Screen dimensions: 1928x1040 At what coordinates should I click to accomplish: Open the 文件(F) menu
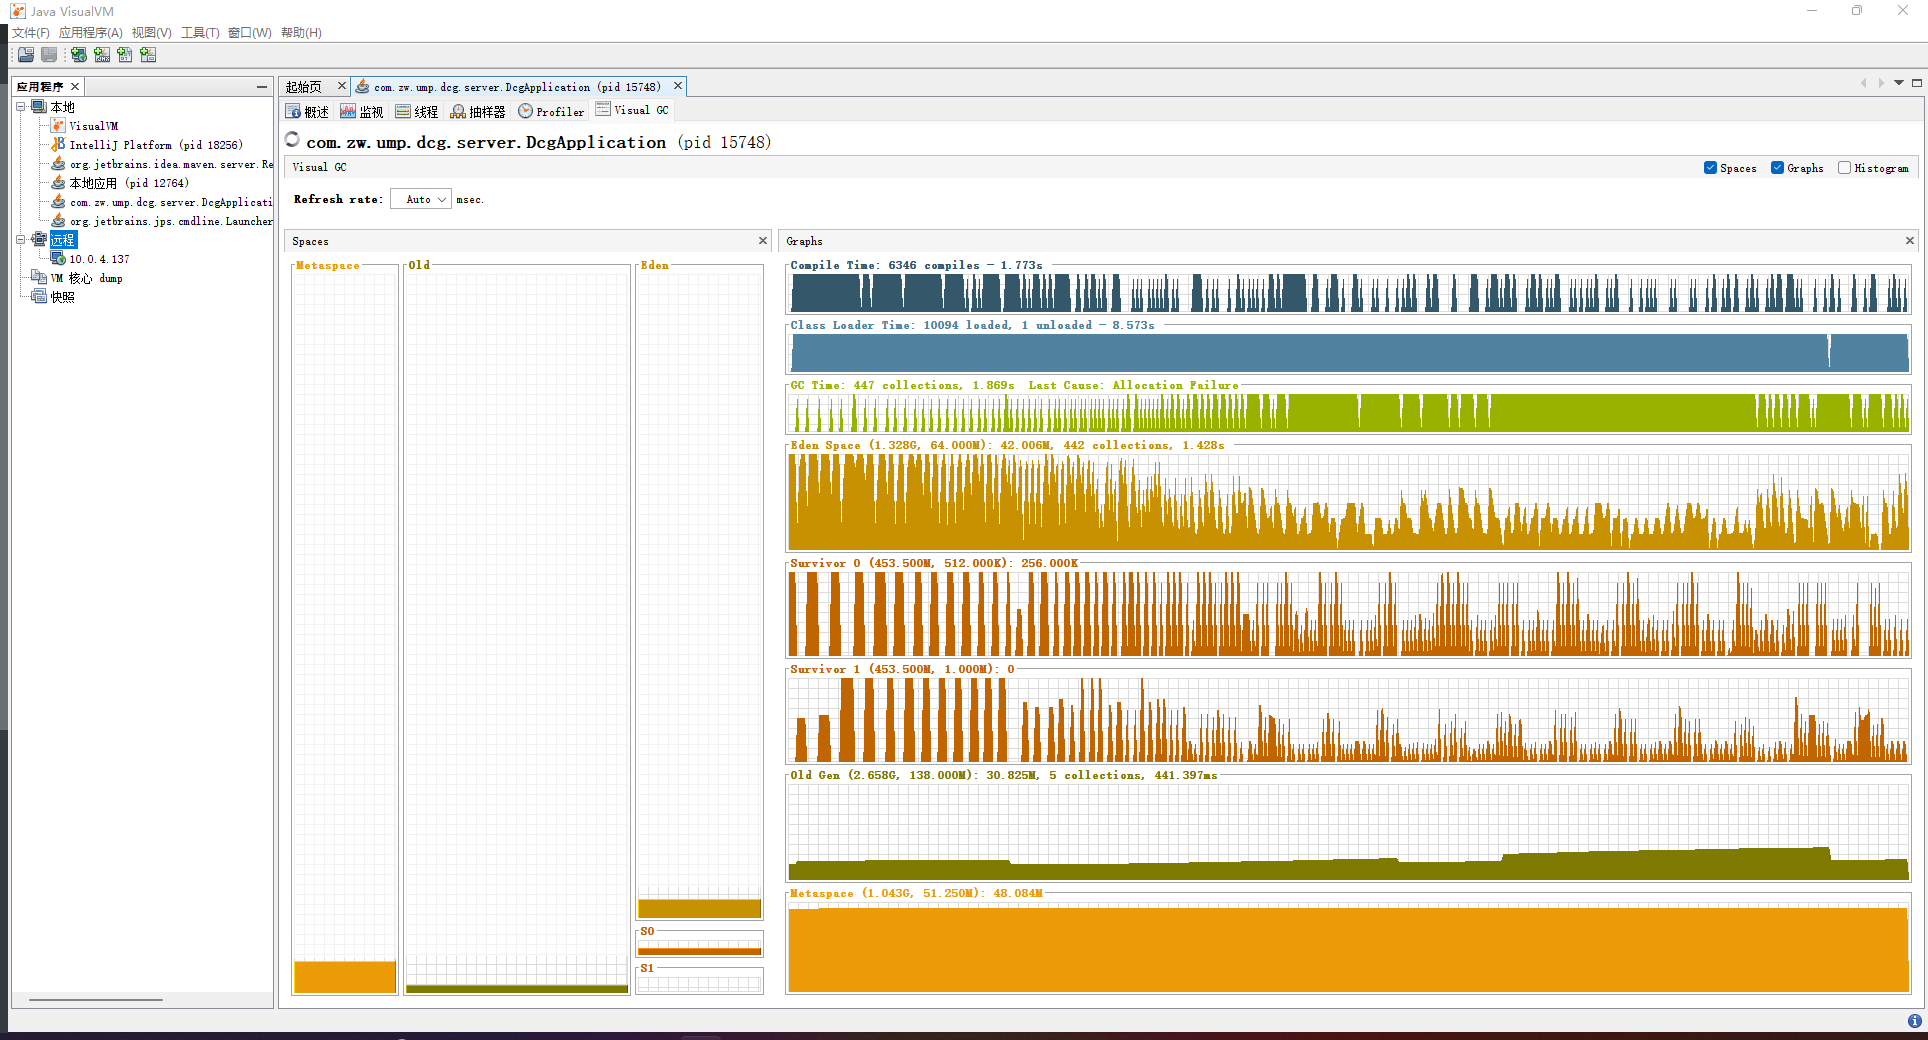pyautogui.click(x=31, y=33)
